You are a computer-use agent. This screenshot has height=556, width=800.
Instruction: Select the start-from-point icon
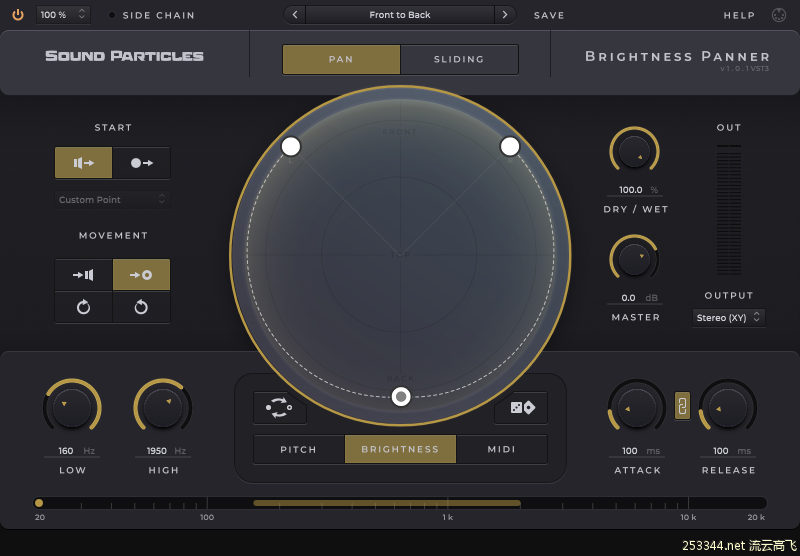click(141, 163)
